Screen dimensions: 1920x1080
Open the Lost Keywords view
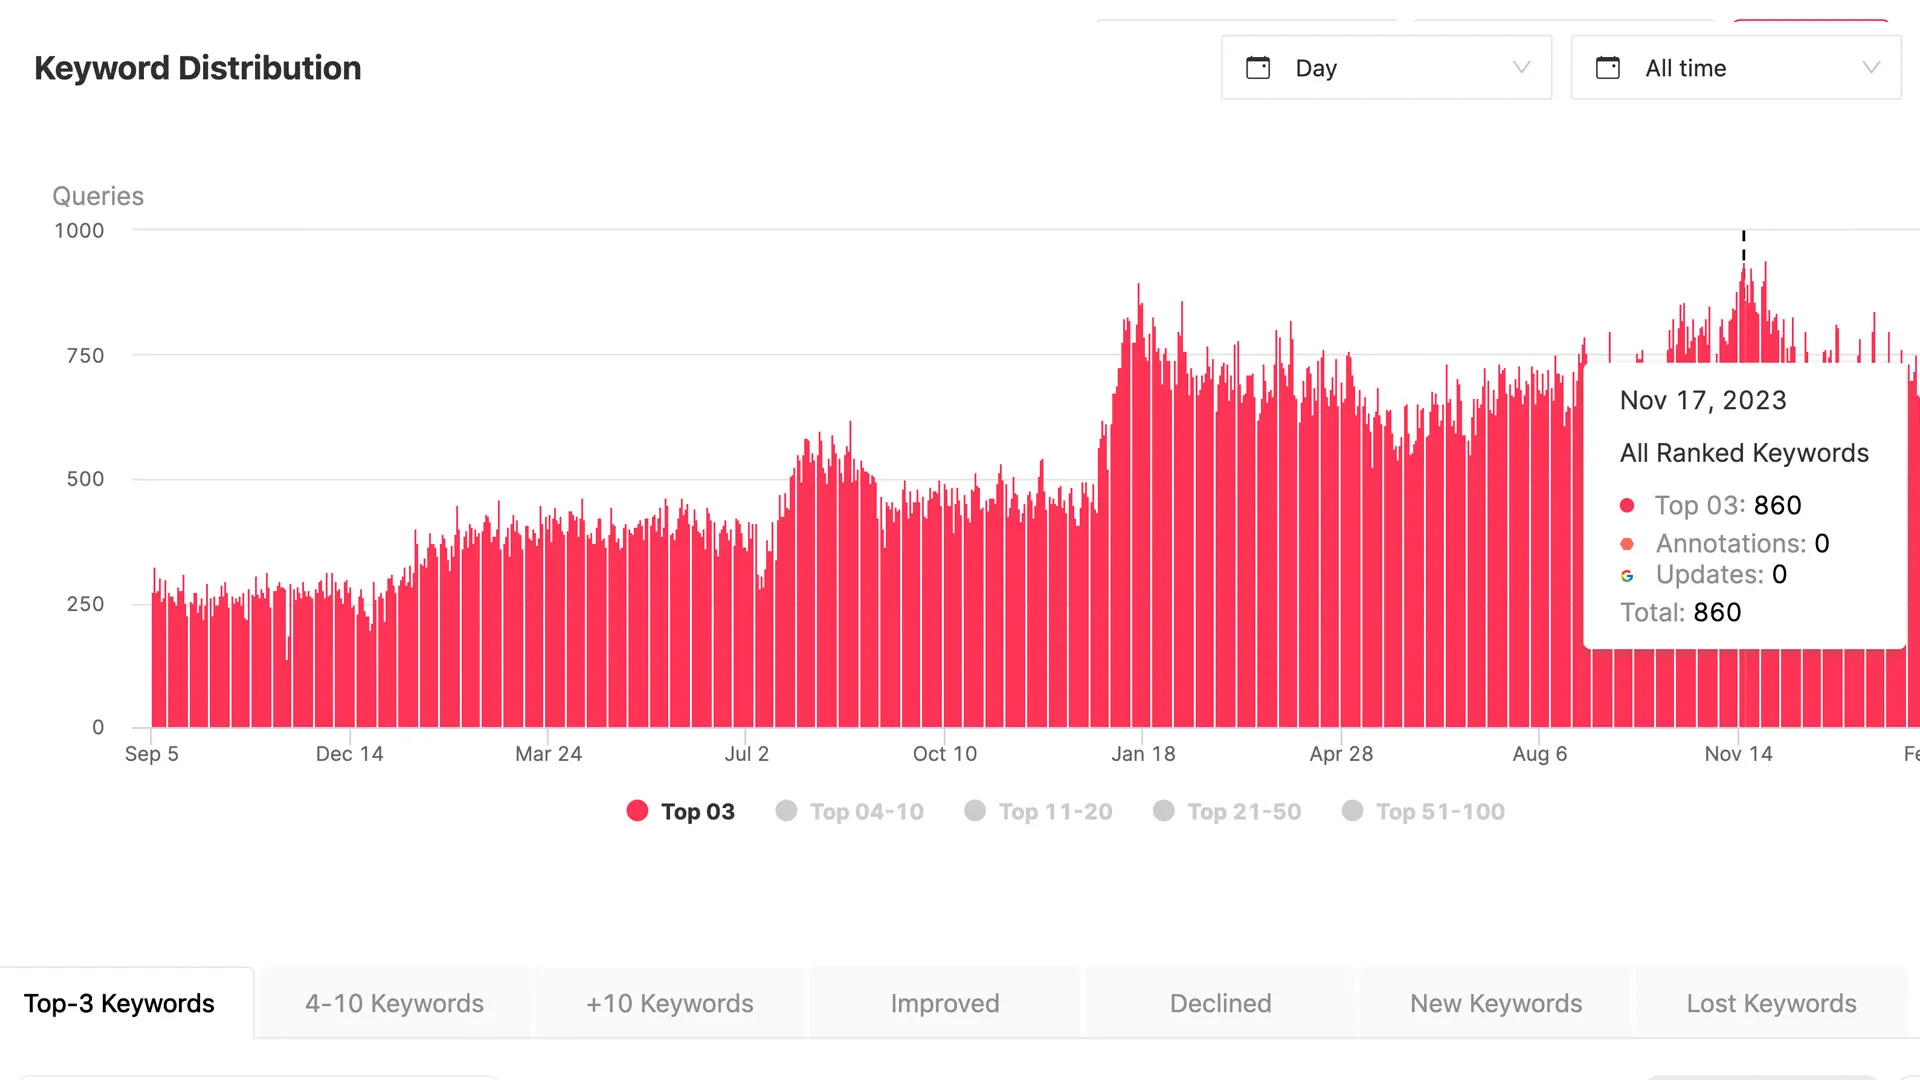coord(1771,1003)
